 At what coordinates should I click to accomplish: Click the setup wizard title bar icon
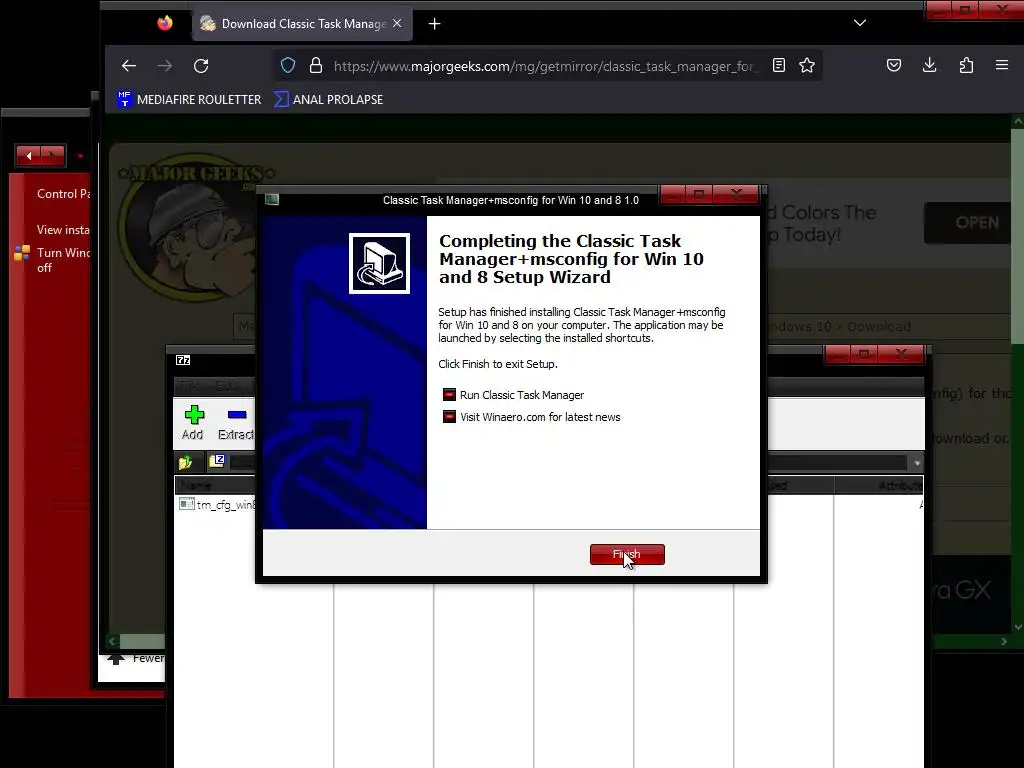coord(272,199)
